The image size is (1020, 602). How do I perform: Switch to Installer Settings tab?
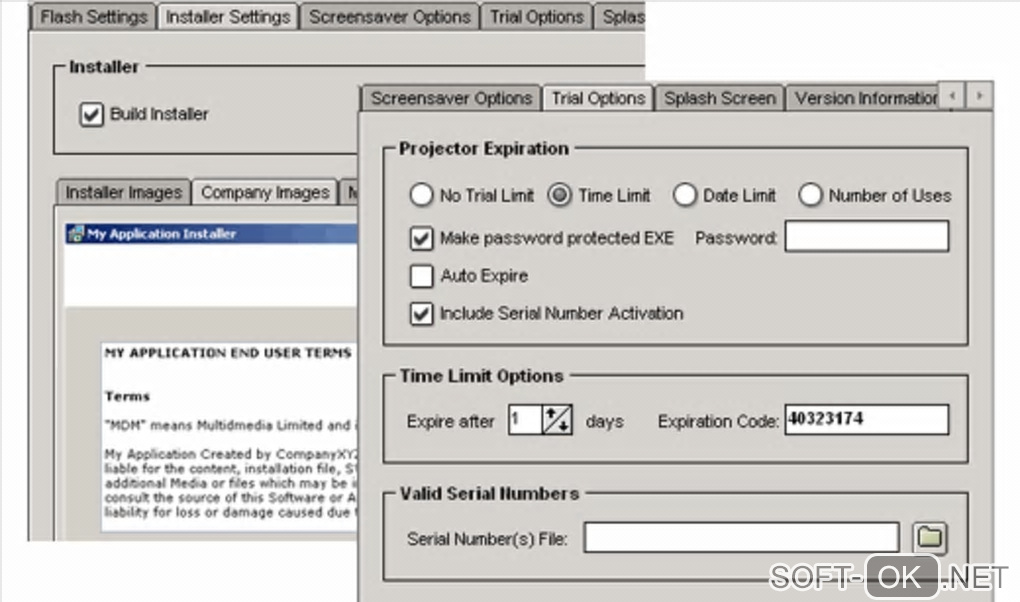point(228,17)
